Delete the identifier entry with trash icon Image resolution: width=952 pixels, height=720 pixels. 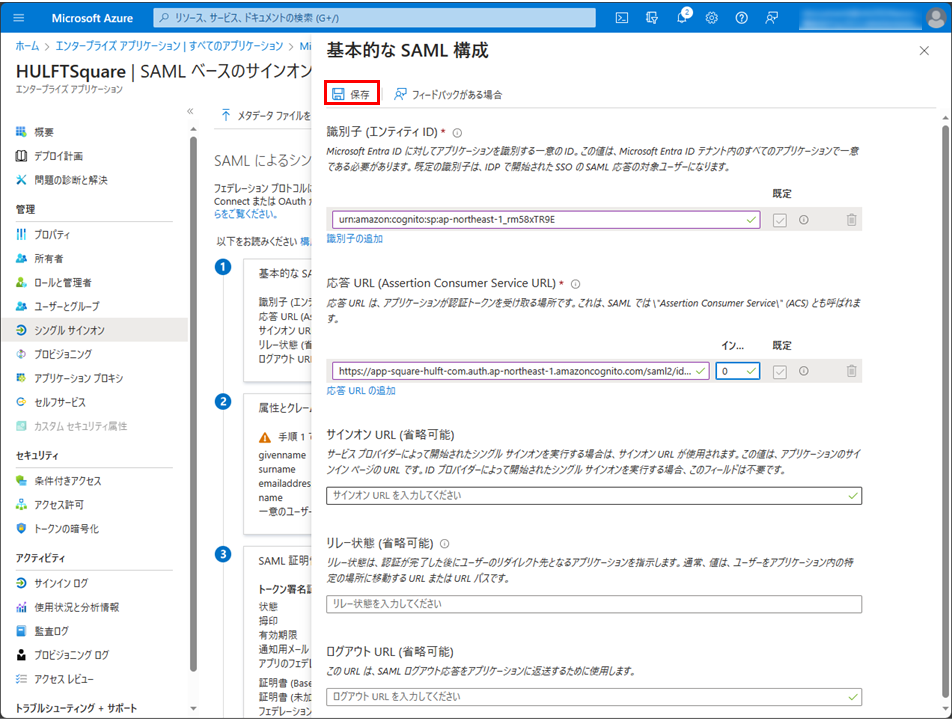851,220
